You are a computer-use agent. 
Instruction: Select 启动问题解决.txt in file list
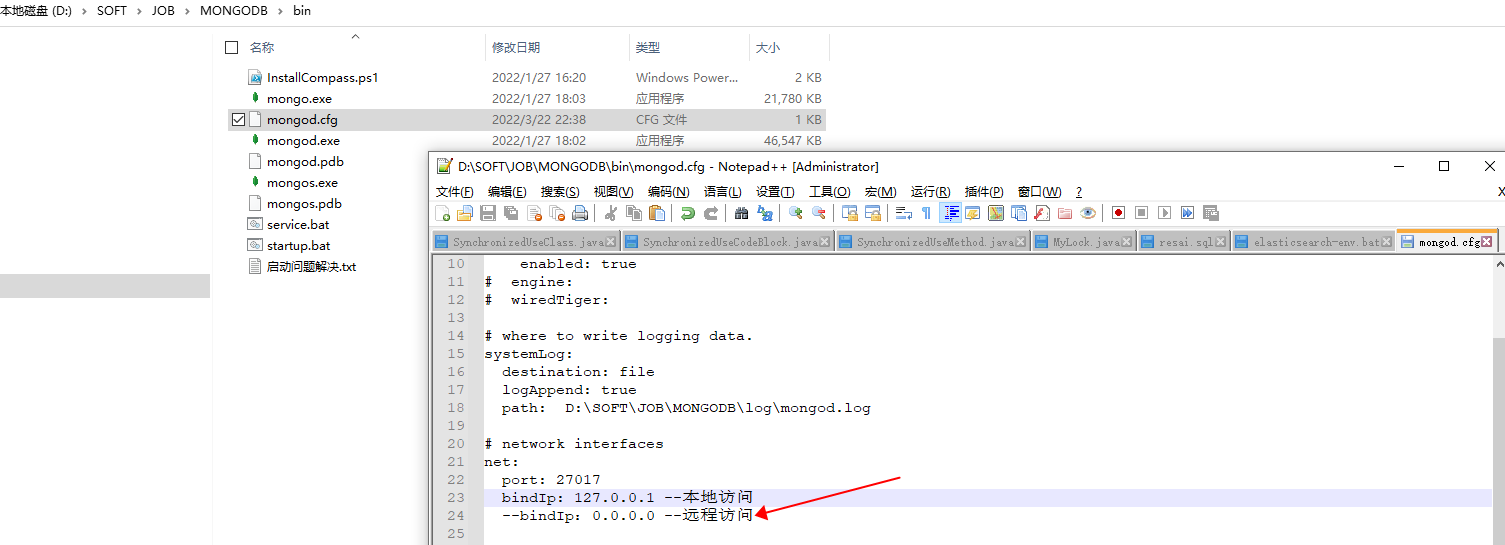pos(311,267)
